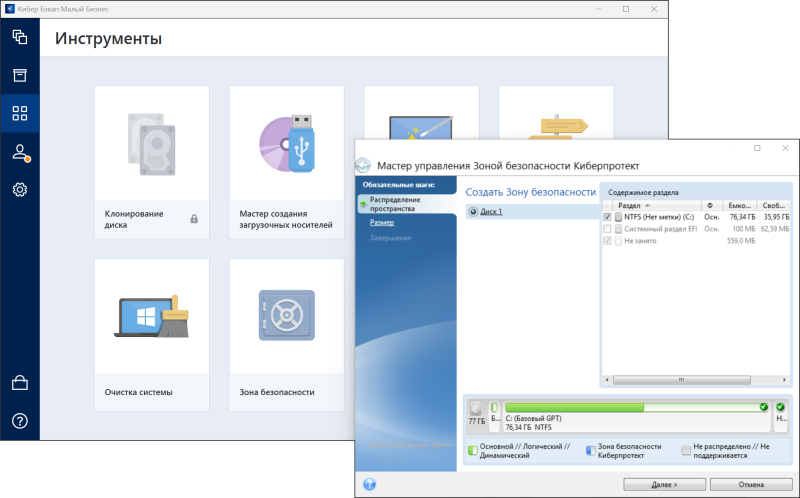Open the Клонирование диска tool
Image resolution: width=800 pixels, height=498 pixels.
tap(151, 162)
